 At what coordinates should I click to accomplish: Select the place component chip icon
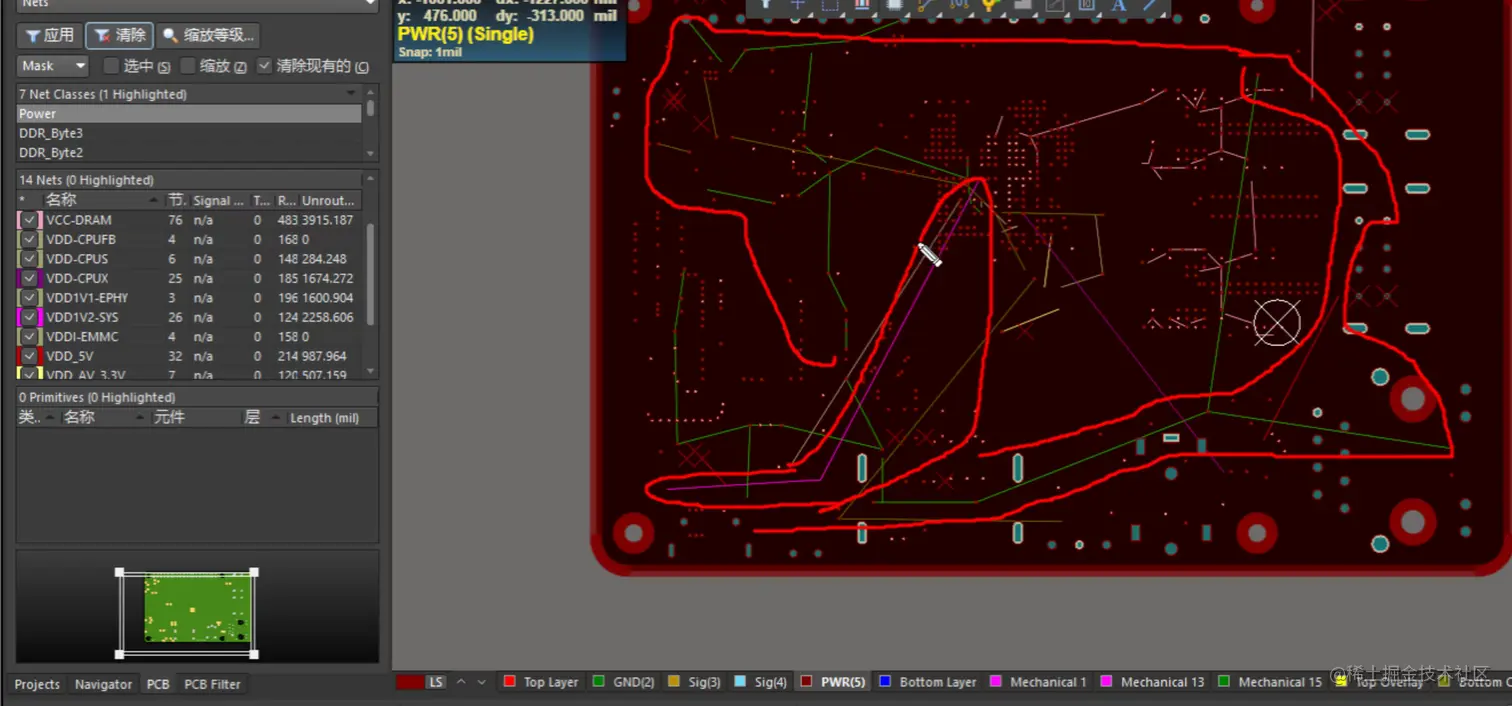click(894, 5)
